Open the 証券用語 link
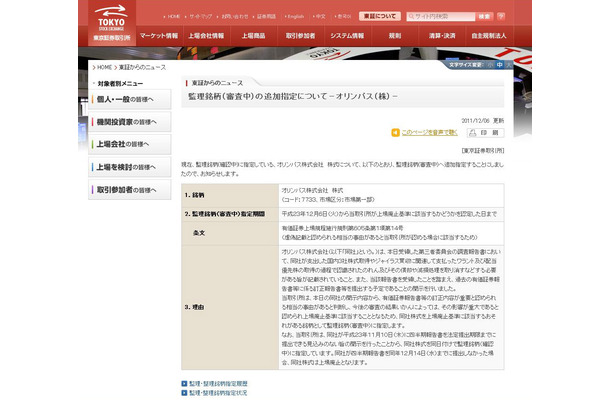 click(x=266, y=16)
